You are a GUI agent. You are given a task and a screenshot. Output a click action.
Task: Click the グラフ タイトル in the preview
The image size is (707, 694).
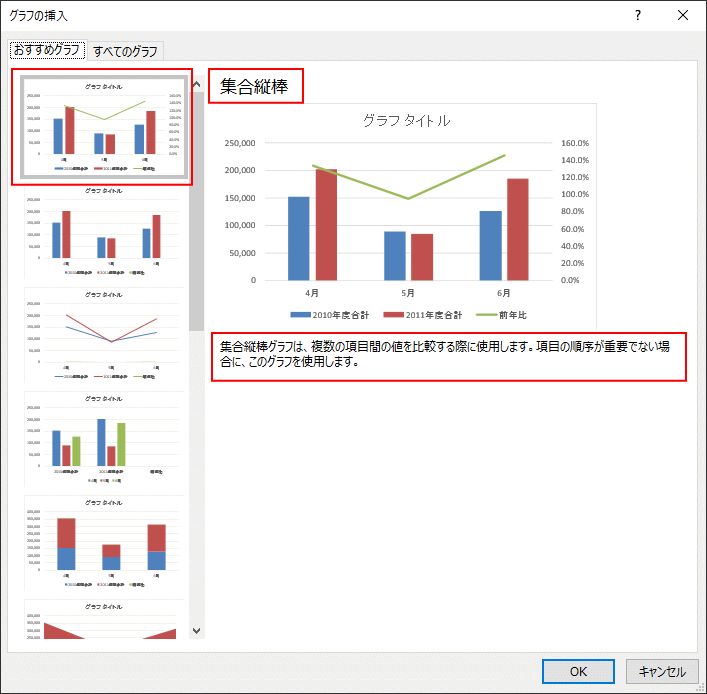[407, 120]
